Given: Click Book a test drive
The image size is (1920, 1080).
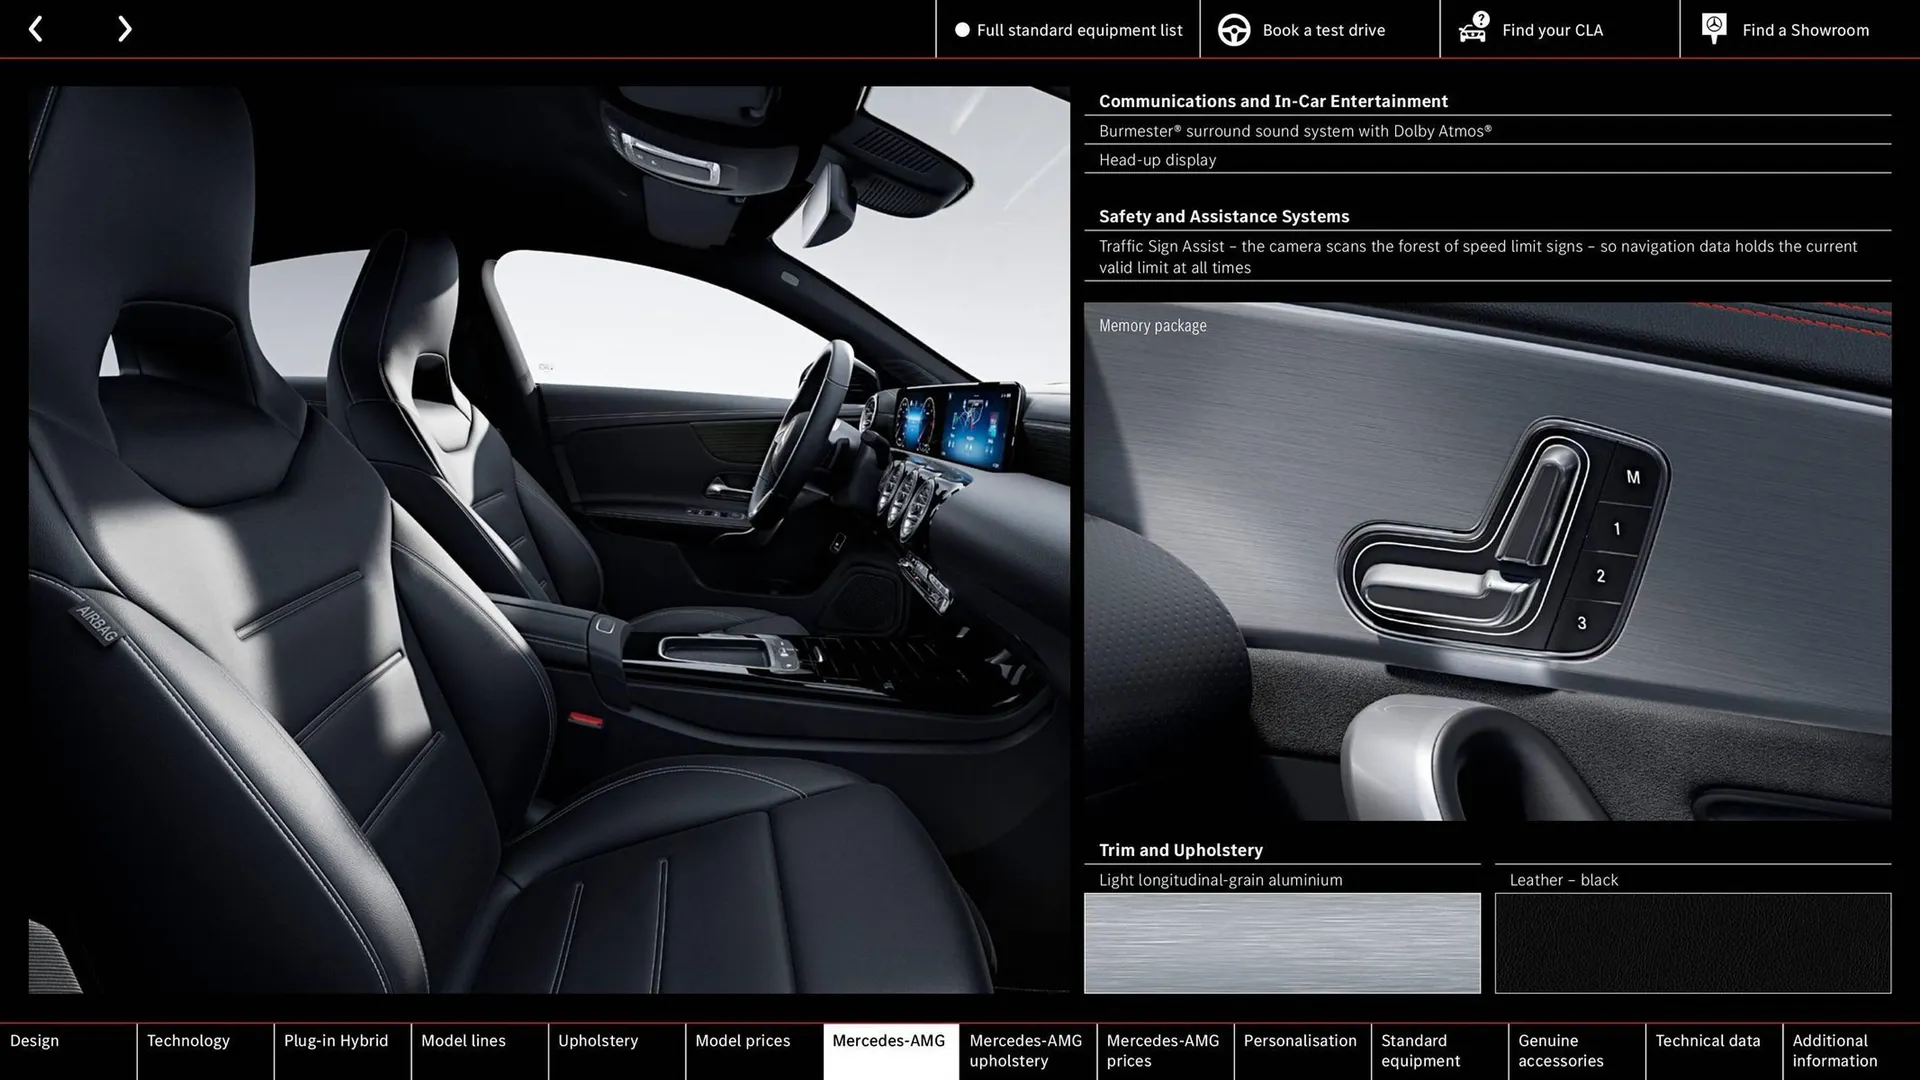Looking at the screenshot, I should pyautogui.click(x=1323, y=30).
